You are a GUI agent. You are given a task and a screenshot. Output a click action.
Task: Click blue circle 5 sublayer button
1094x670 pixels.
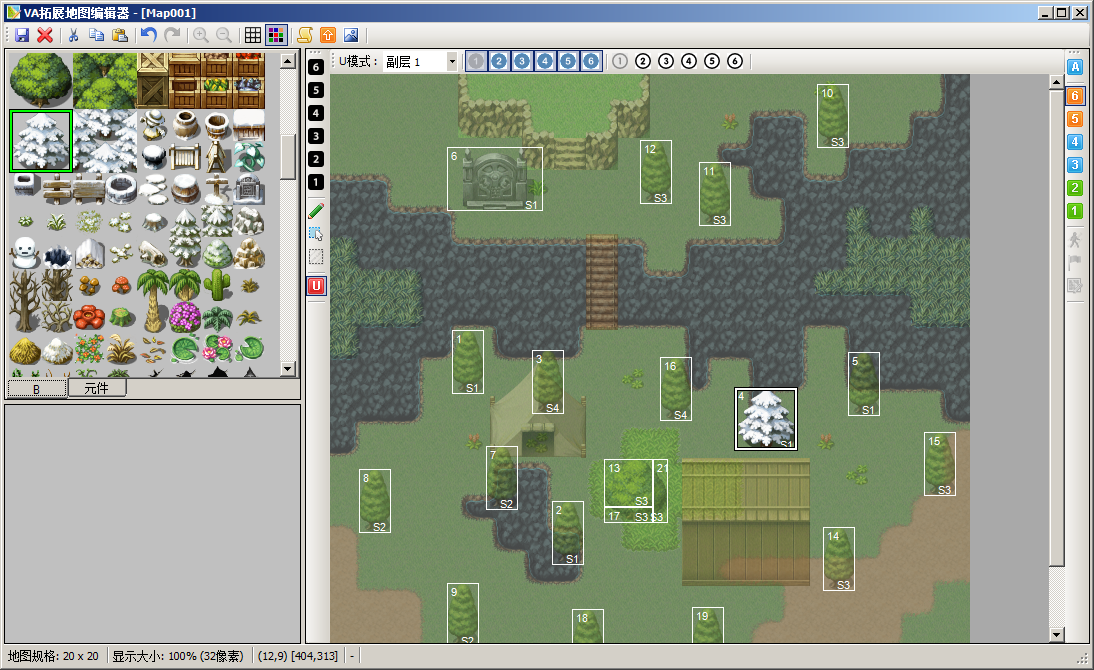pyautogui.click(x=568, y=61)
